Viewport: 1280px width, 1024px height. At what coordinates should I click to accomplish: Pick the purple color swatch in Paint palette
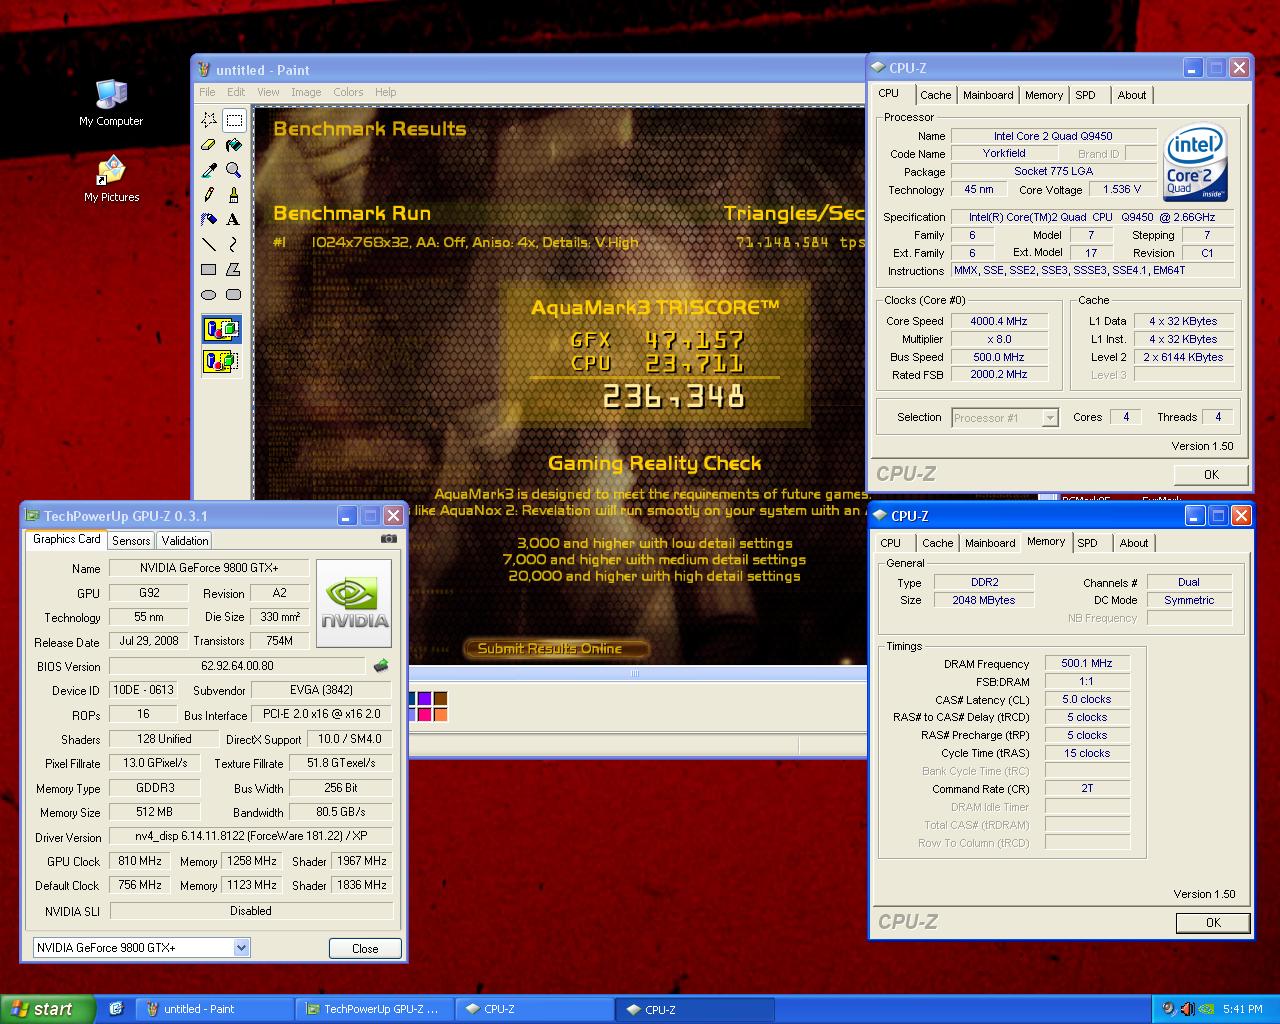pyautogui.click(x=424, y=698)
